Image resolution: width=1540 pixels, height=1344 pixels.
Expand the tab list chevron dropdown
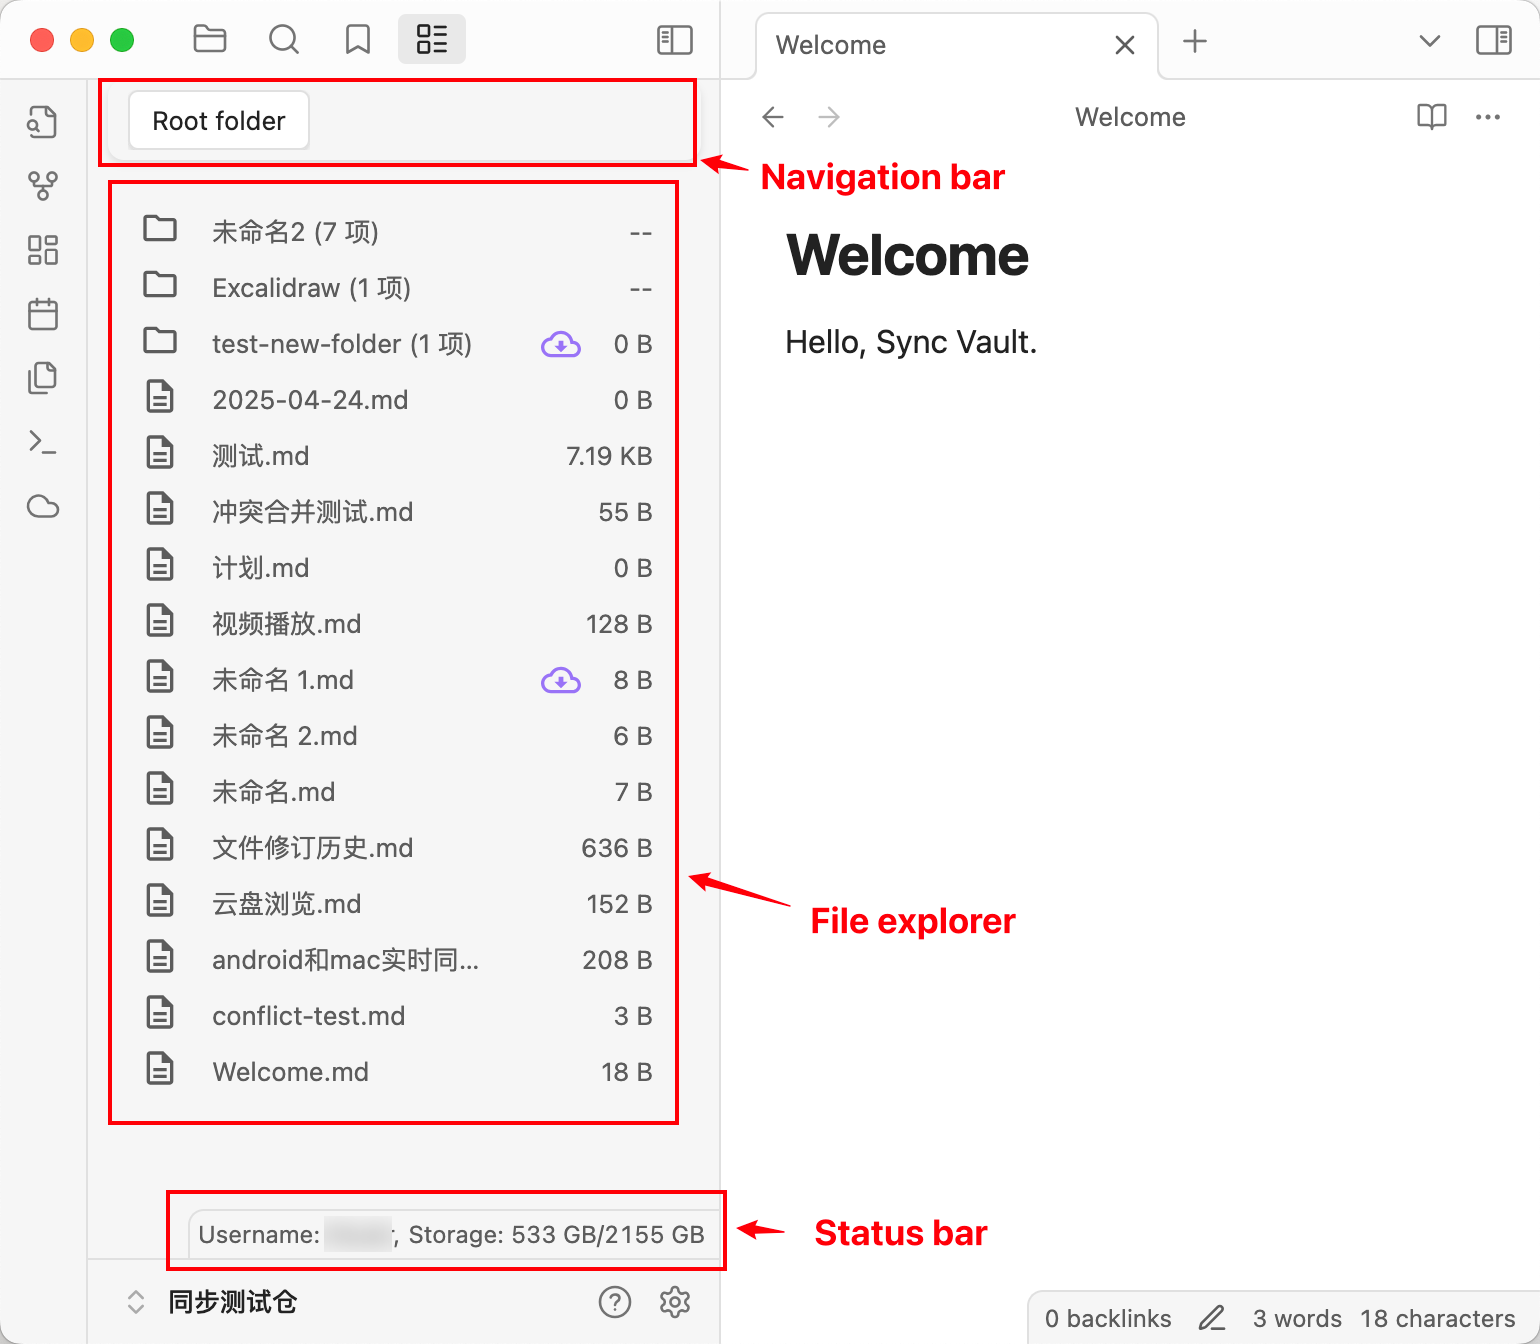tap(1429, 41)
